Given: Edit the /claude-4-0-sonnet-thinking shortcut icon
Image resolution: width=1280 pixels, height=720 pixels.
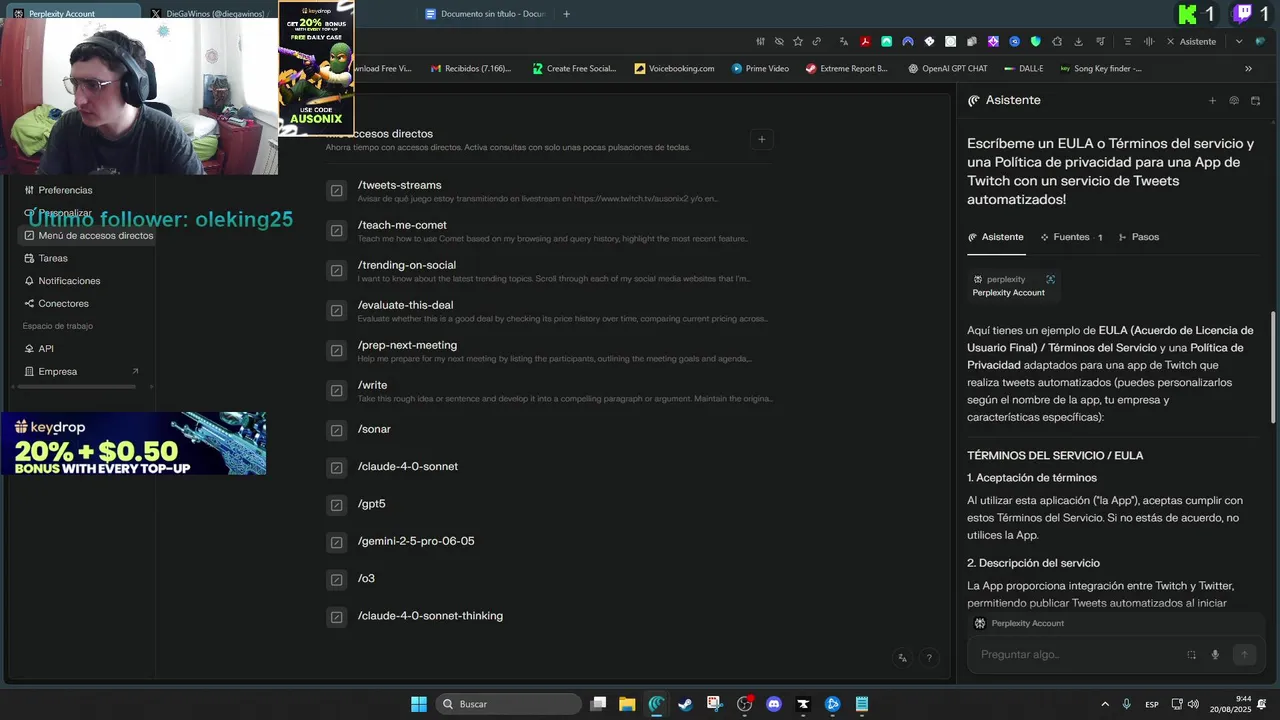Looking at the screenshot, I should (336, 617).
